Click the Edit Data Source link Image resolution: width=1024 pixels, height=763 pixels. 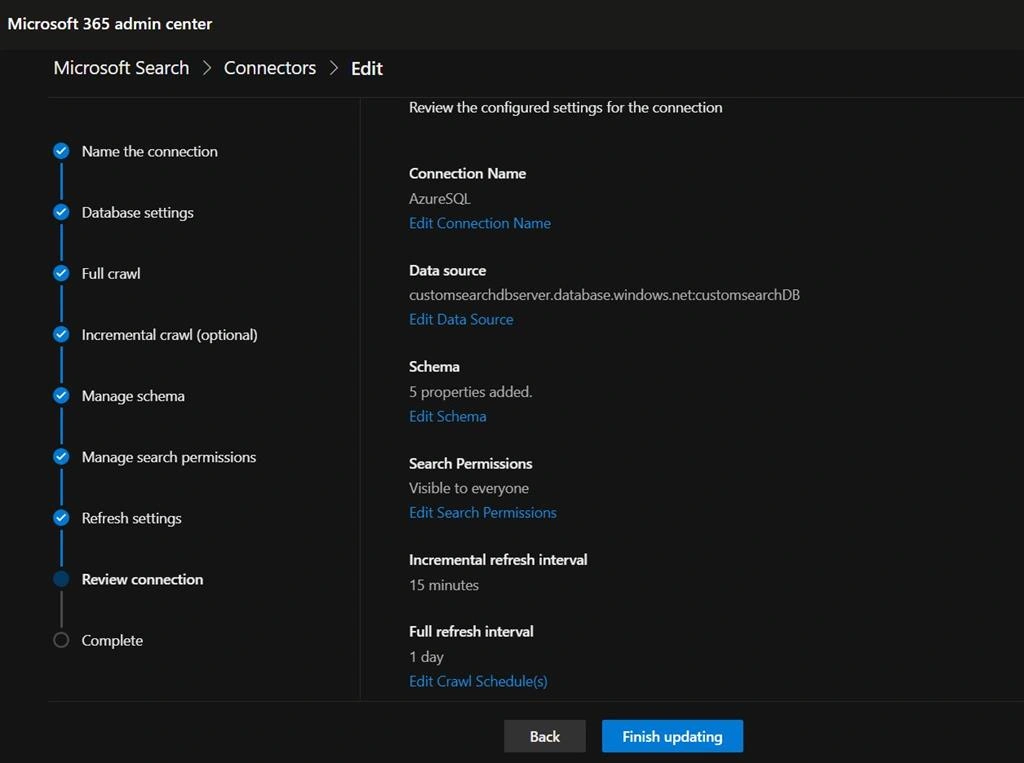pyautogui.click(x=461, y=319)
